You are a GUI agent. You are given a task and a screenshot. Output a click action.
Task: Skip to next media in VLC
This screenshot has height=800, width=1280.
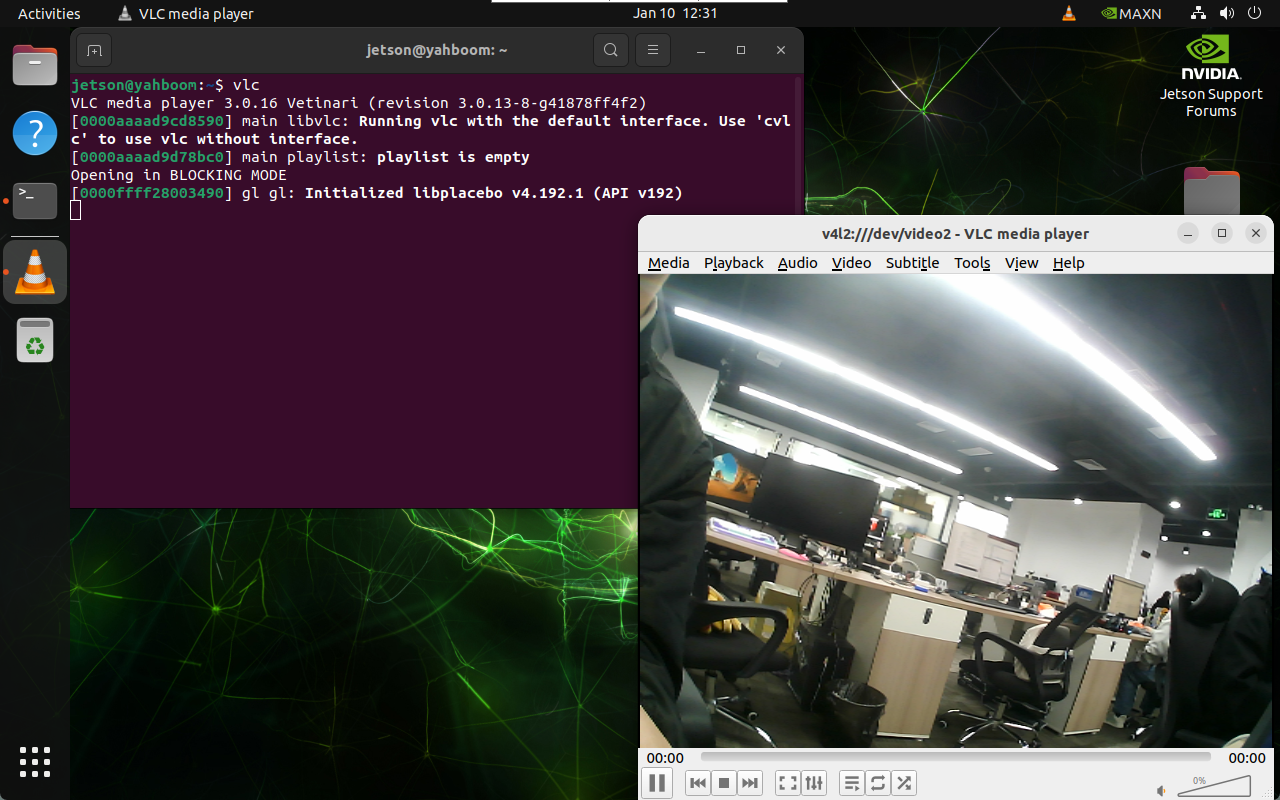(750, 783)
